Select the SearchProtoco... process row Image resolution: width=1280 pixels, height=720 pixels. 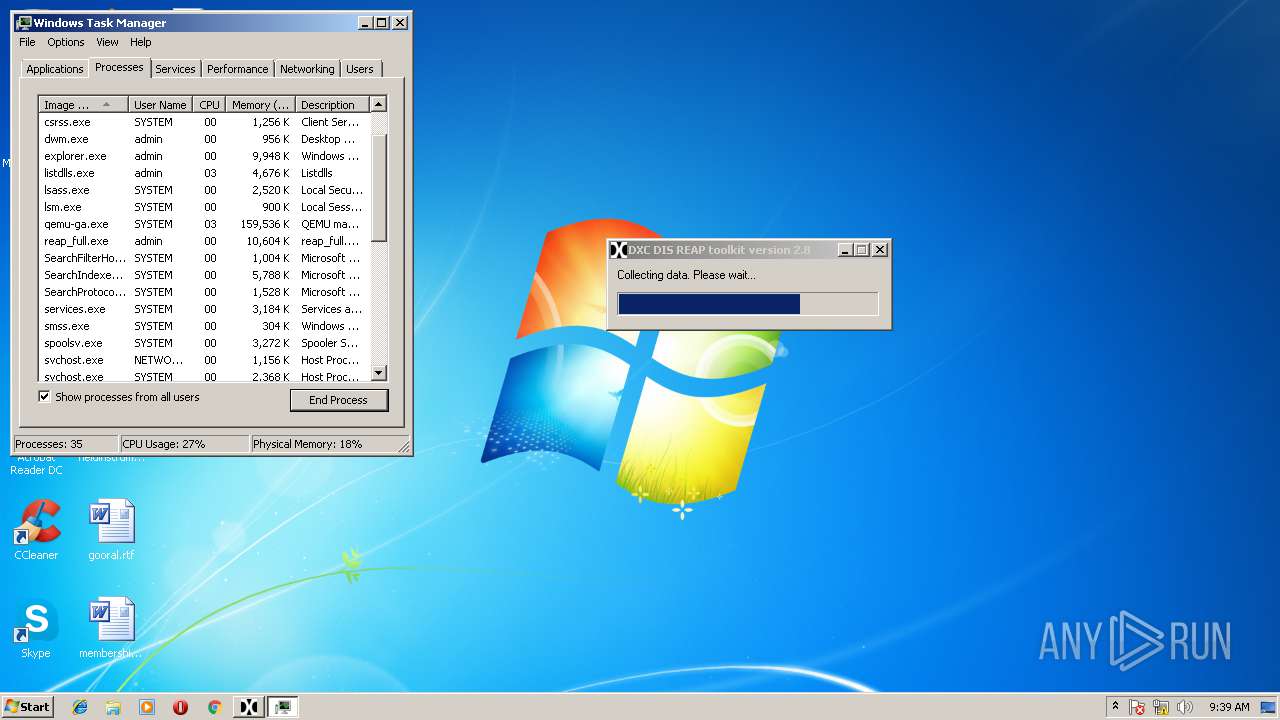(204, 292)
